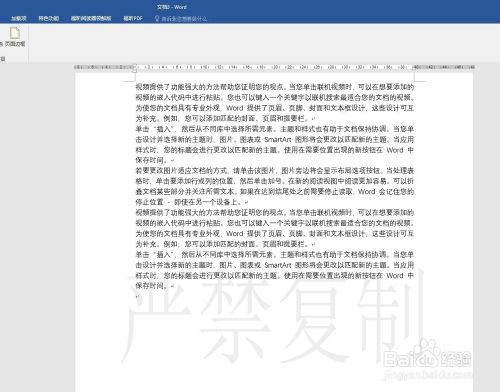The width and height of the screenshot is (500, 392).
Task: Click the 告诉我您想要做什么 search box
Action: coord(184,19)
